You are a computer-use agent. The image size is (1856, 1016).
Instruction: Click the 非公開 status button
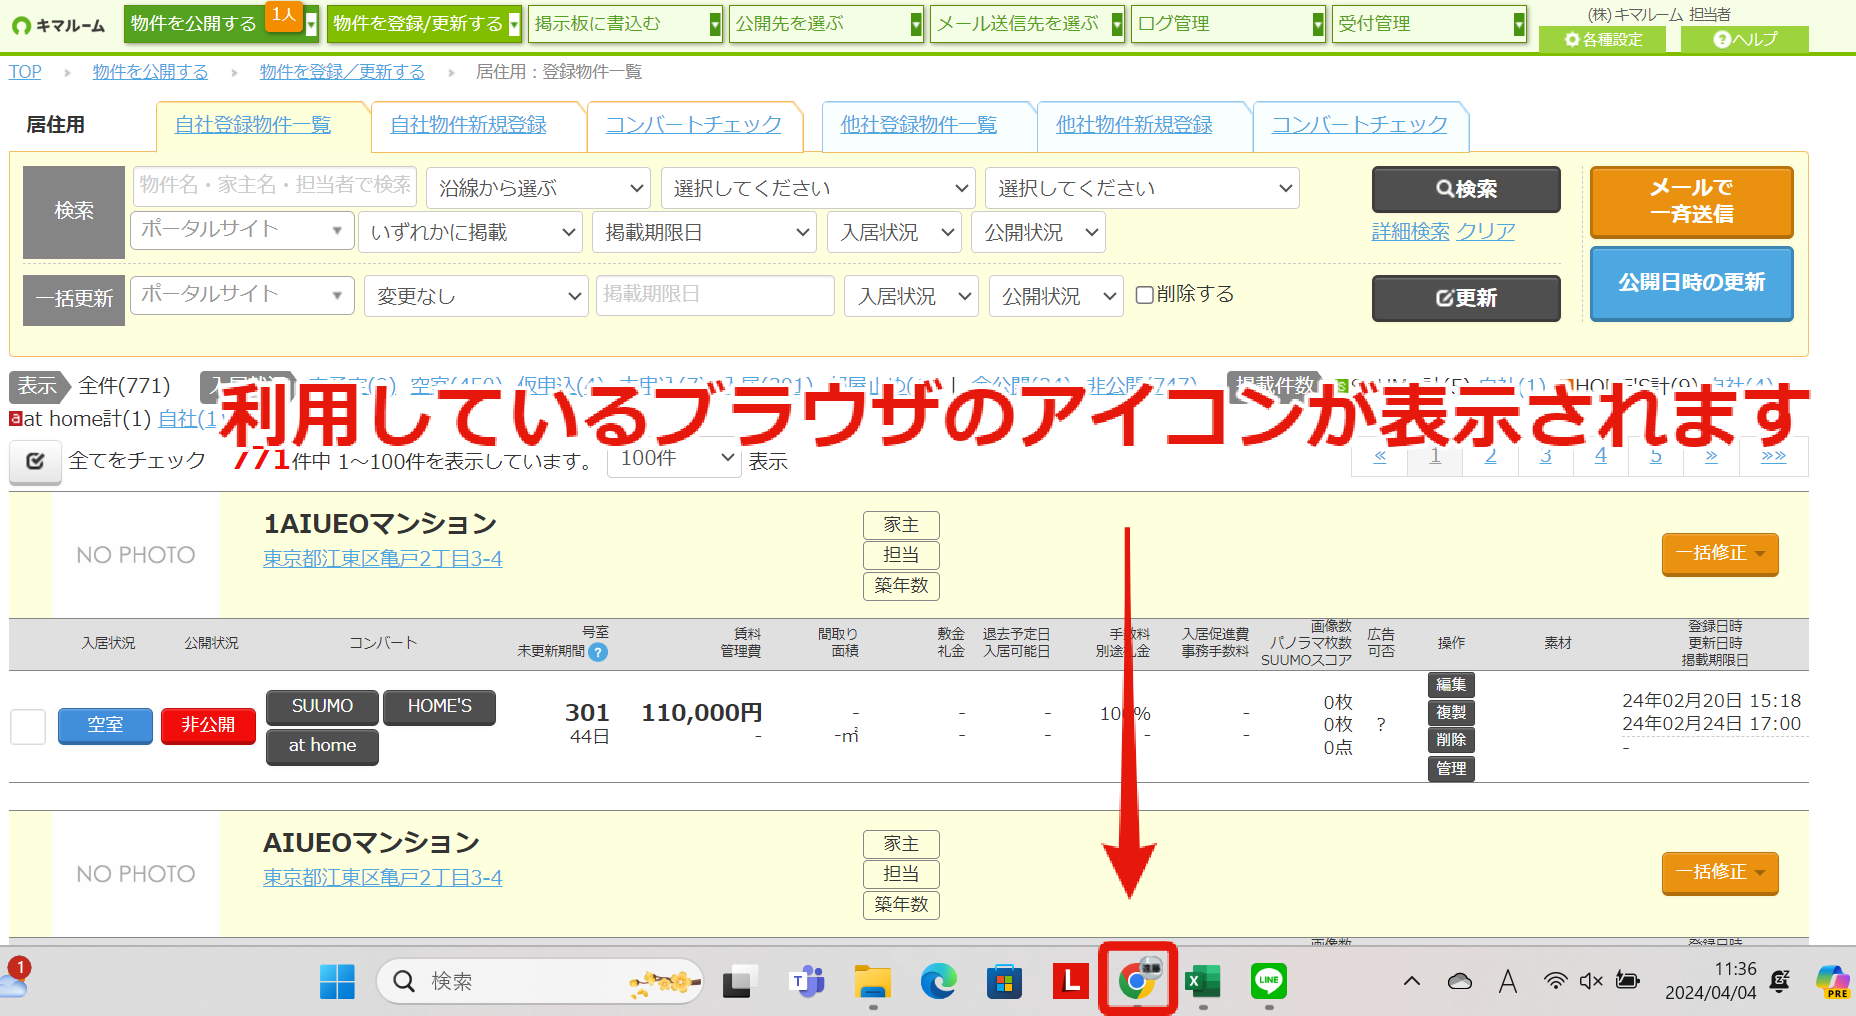208,725
